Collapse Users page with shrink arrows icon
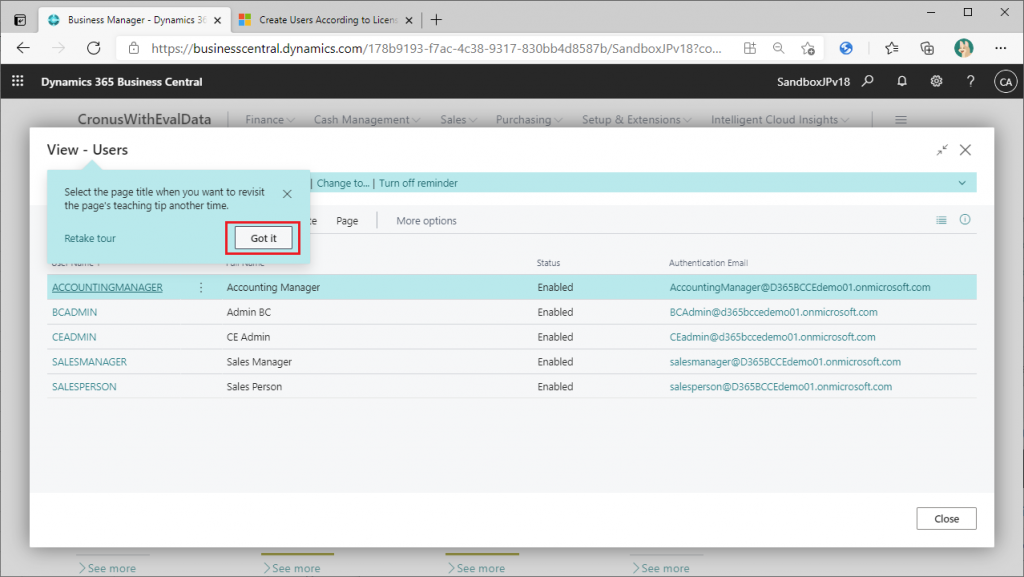This screenshot has height=577, width=1024. (942, 150)
